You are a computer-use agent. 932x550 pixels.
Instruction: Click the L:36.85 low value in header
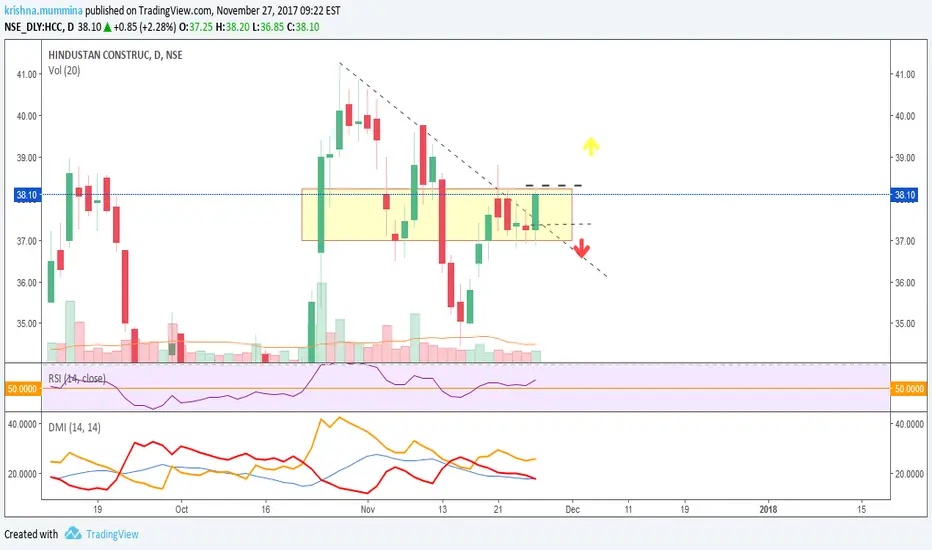pyautogui.click(x=268, y=27)
